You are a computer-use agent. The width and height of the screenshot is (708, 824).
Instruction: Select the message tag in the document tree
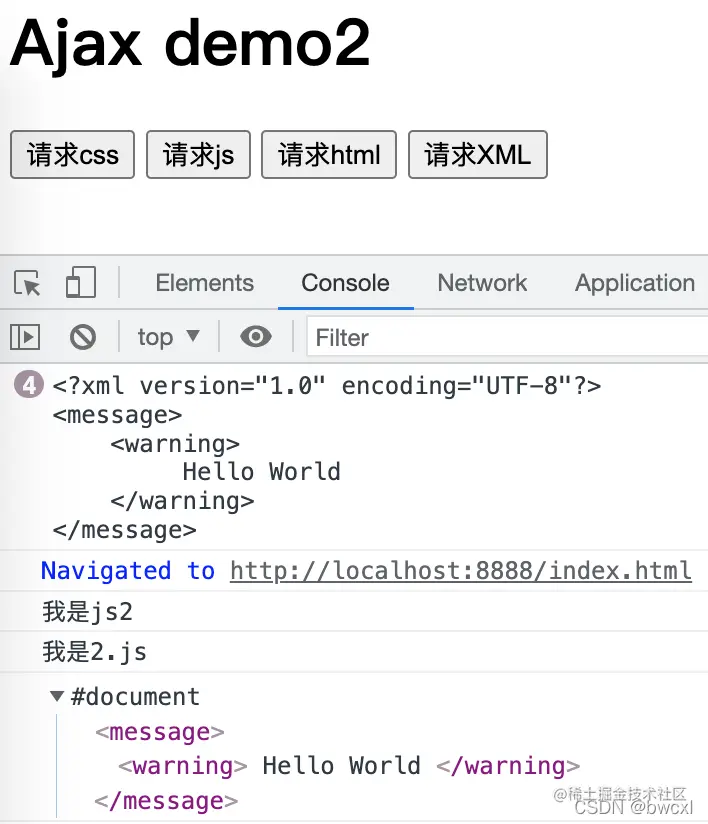[158, 731]
